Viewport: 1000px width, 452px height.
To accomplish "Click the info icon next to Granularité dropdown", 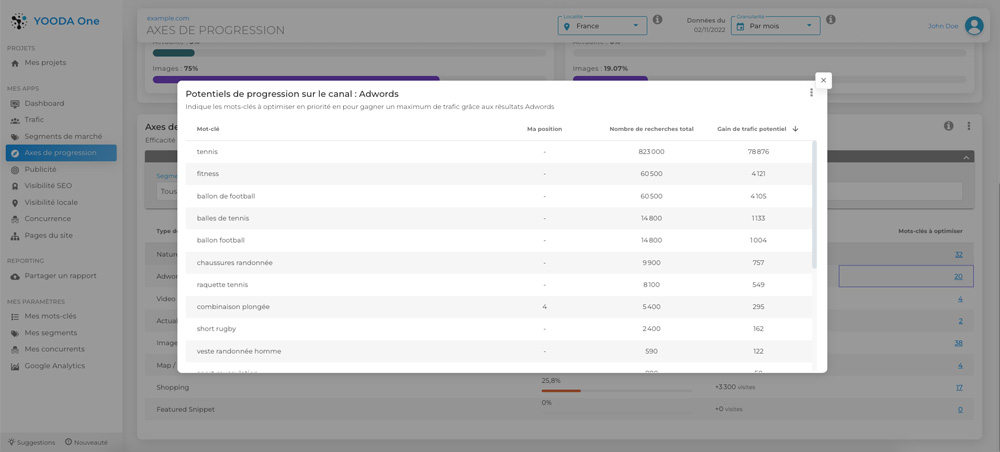I will [831, 20].
